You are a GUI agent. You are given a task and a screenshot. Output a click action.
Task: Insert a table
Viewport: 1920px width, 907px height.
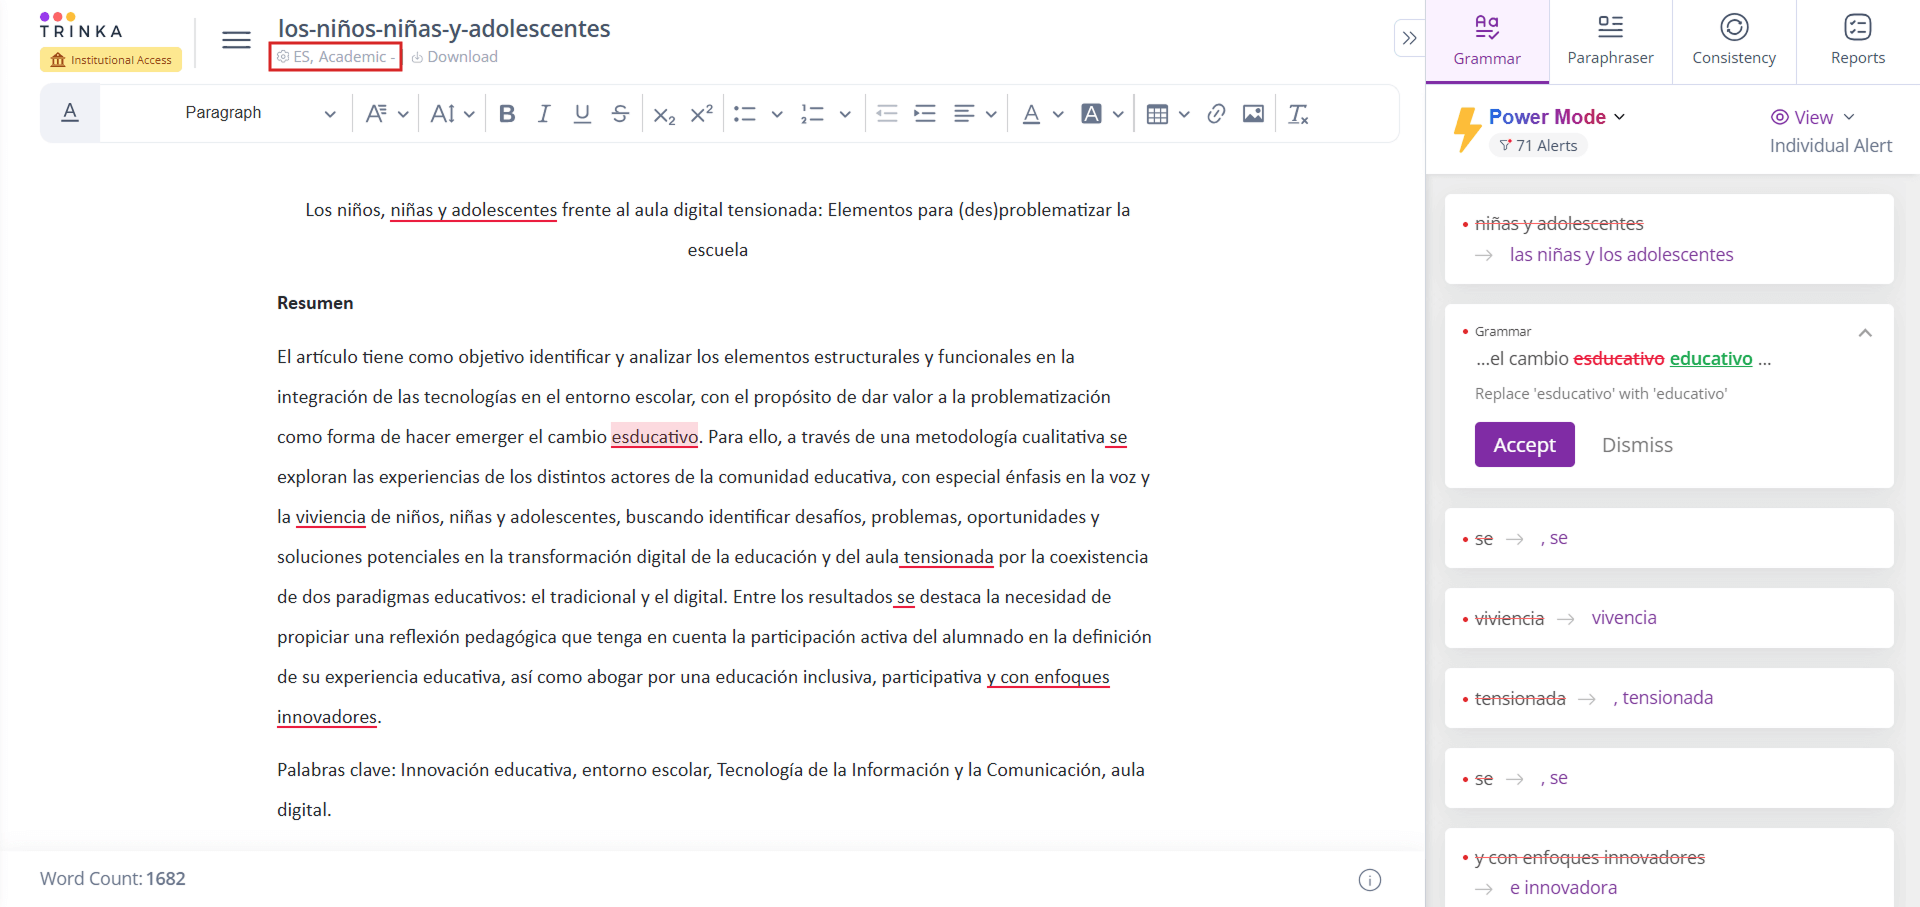coord(1157,114)
